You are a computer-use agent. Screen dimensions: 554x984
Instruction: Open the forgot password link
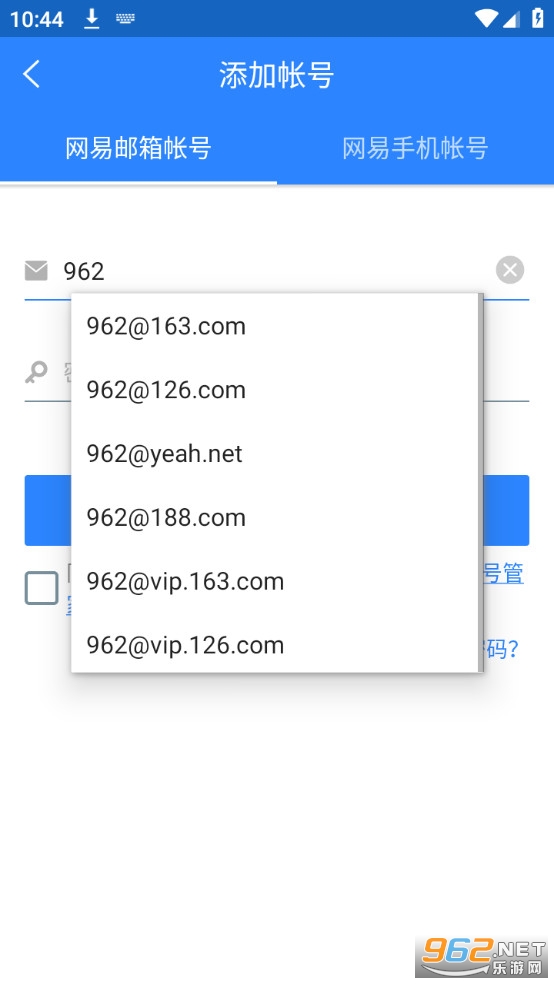click(501, 649)
